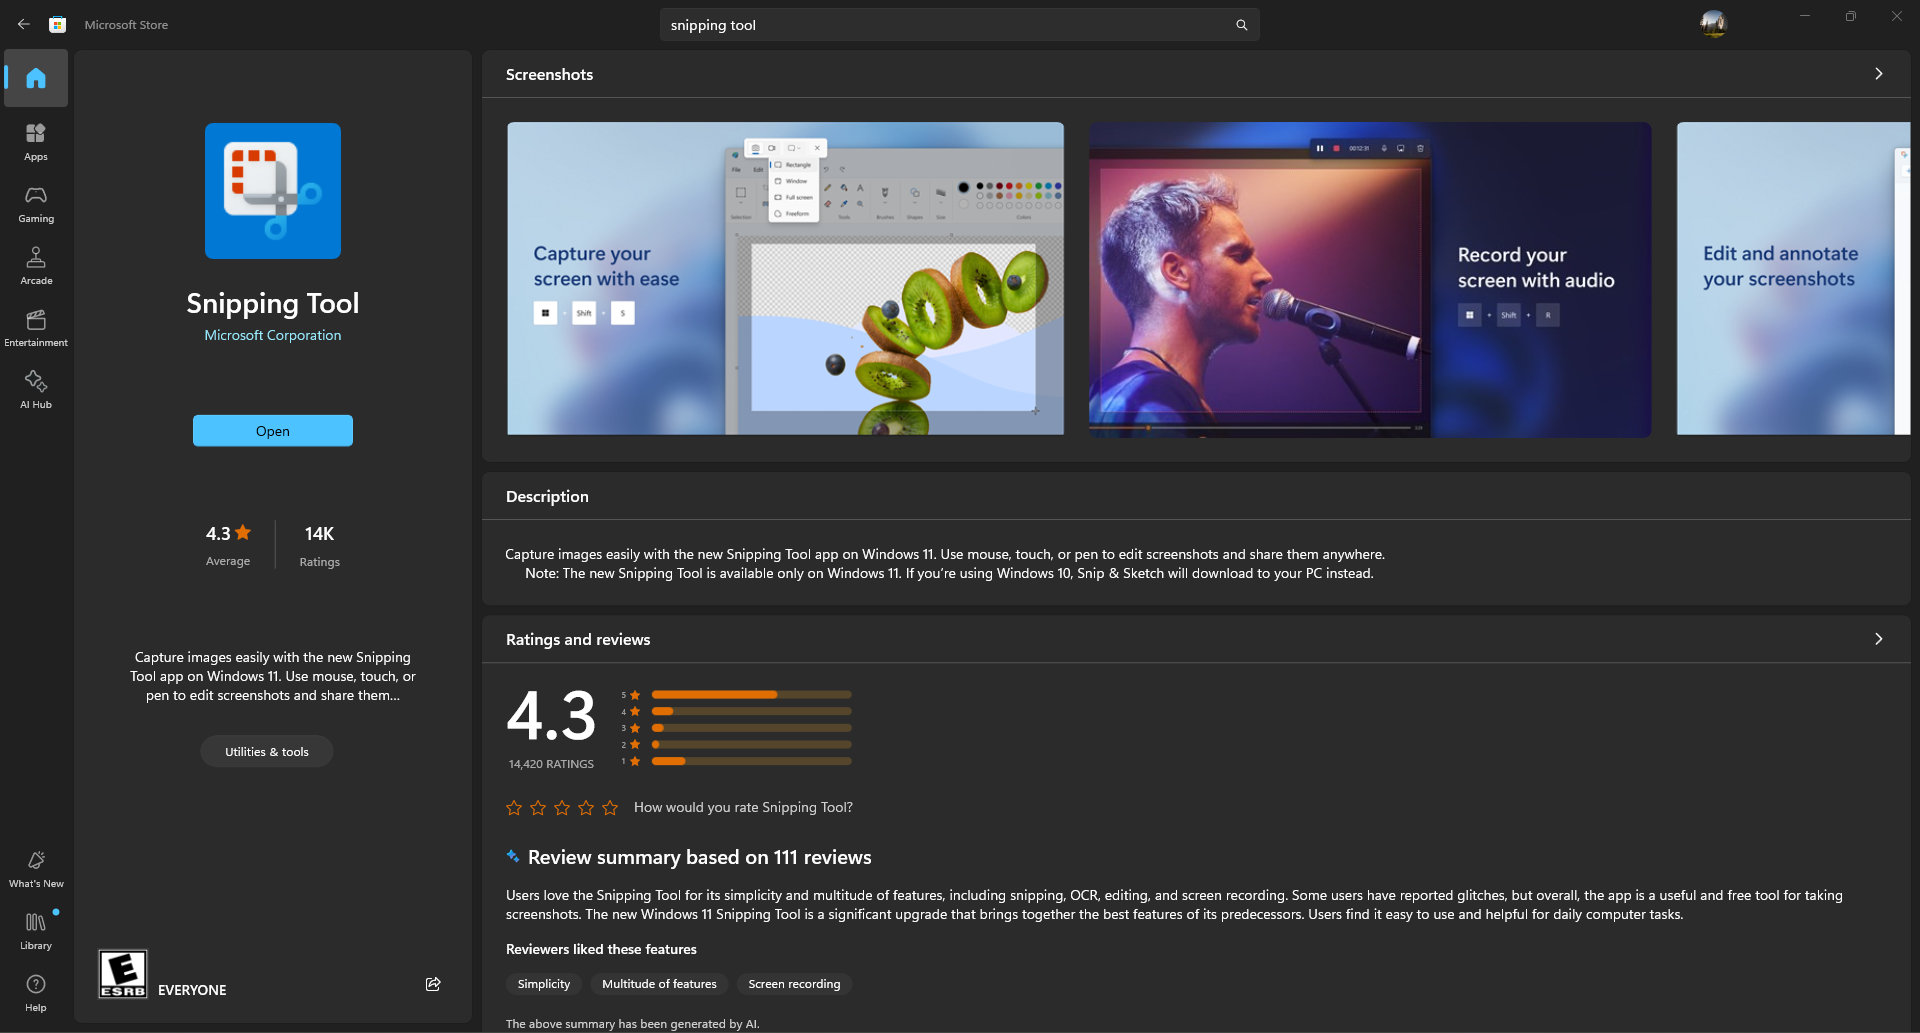The image size is (1920, 1033).
Task: Open the Snipping Tool app
Action: pos(273,431)
